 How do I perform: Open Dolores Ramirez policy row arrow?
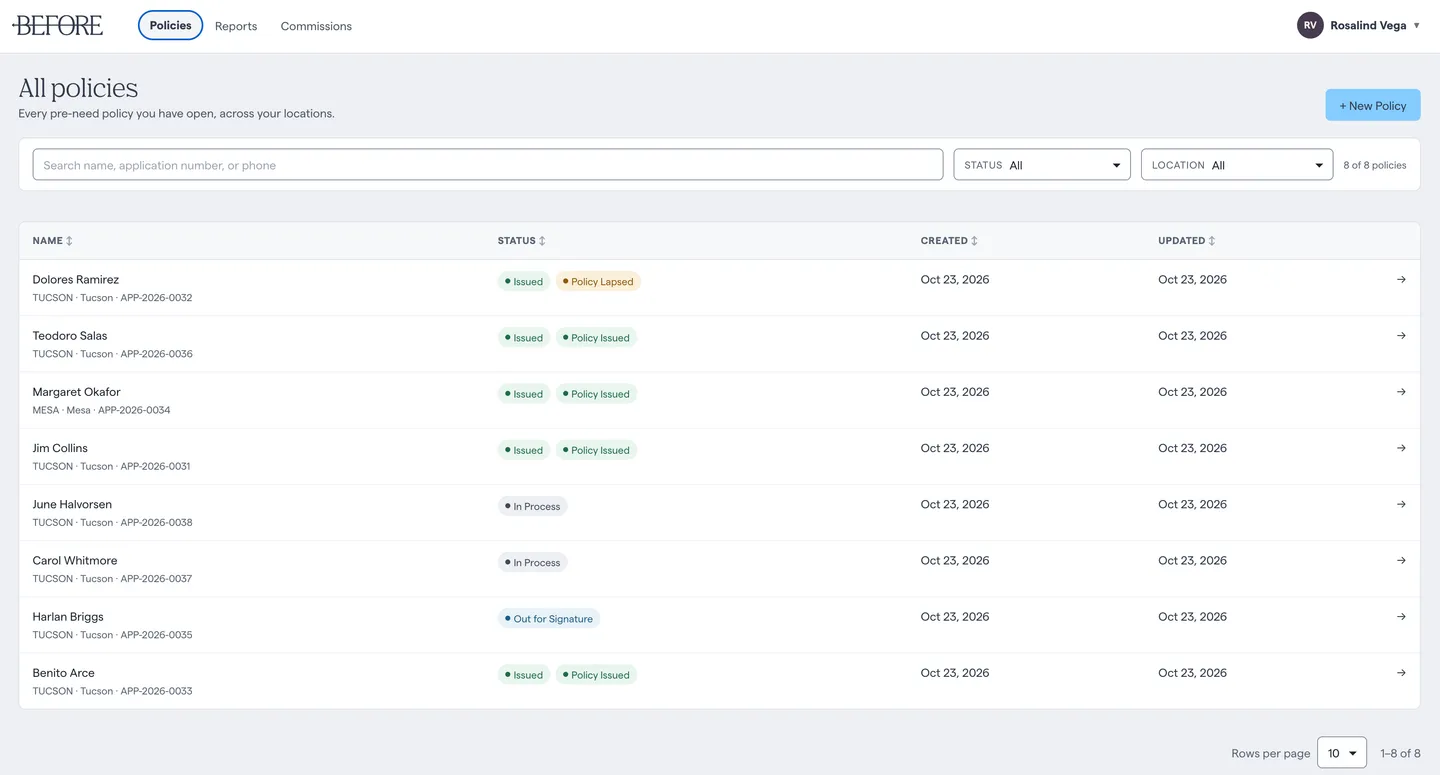tap(1401, 279)
